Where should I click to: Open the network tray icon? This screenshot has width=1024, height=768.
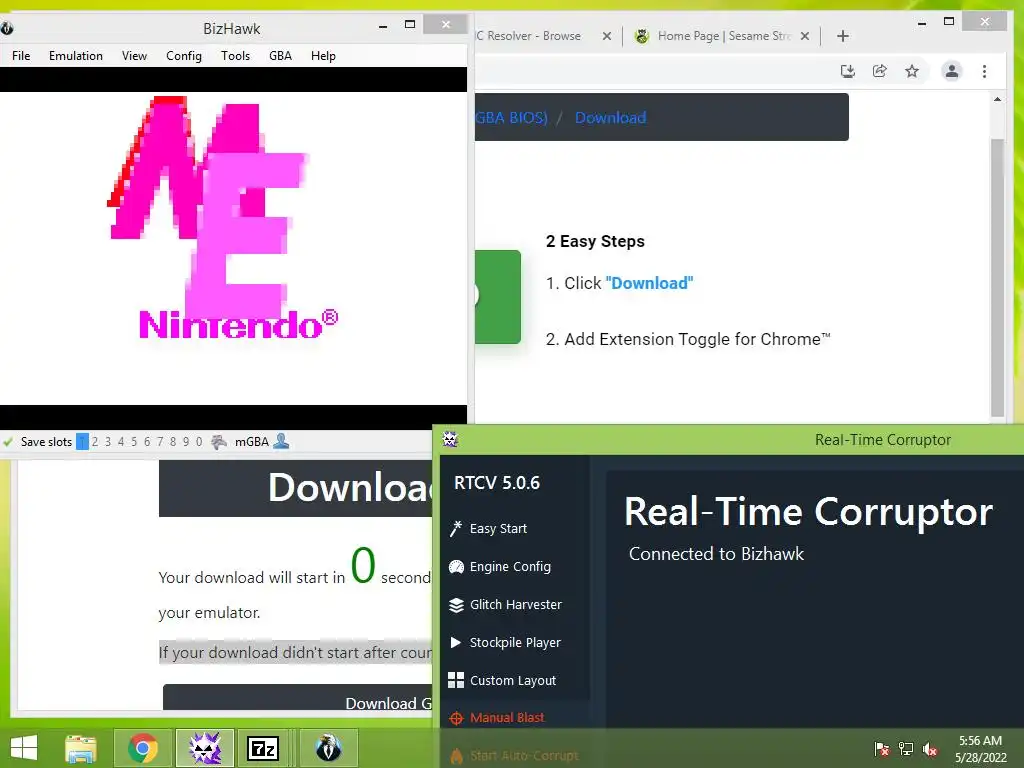[x=906, y=748]
